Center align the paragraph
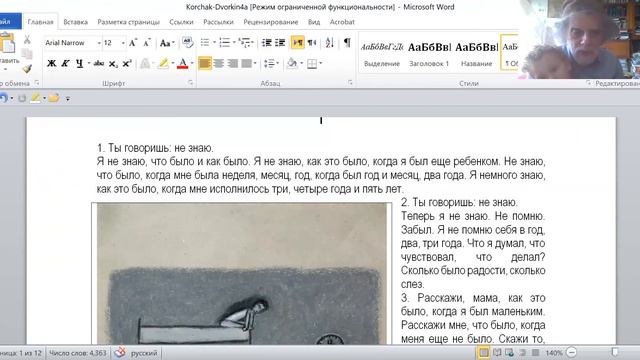Screen dimensions: 640x360 click(219, 64)
